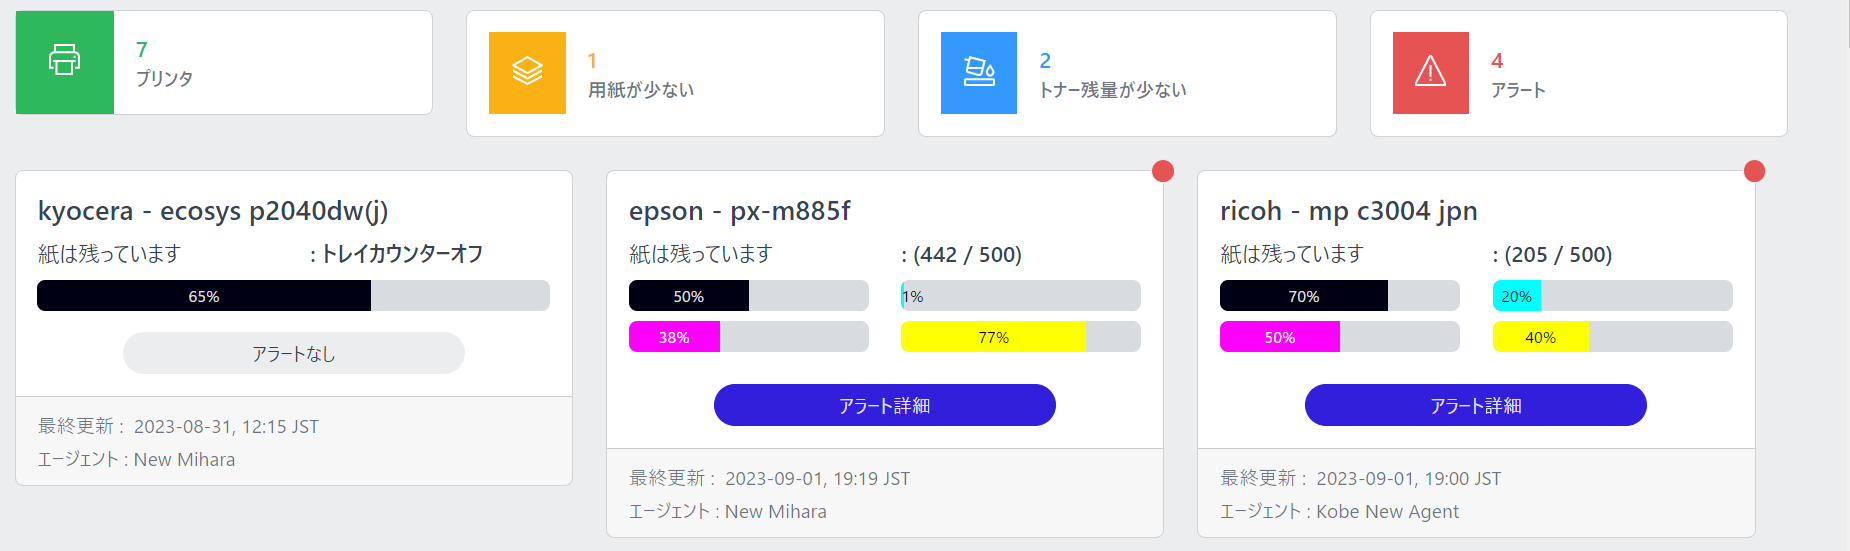Open the プリンタ count summary card
The image size is (1850, 551).
click(224, 63)
